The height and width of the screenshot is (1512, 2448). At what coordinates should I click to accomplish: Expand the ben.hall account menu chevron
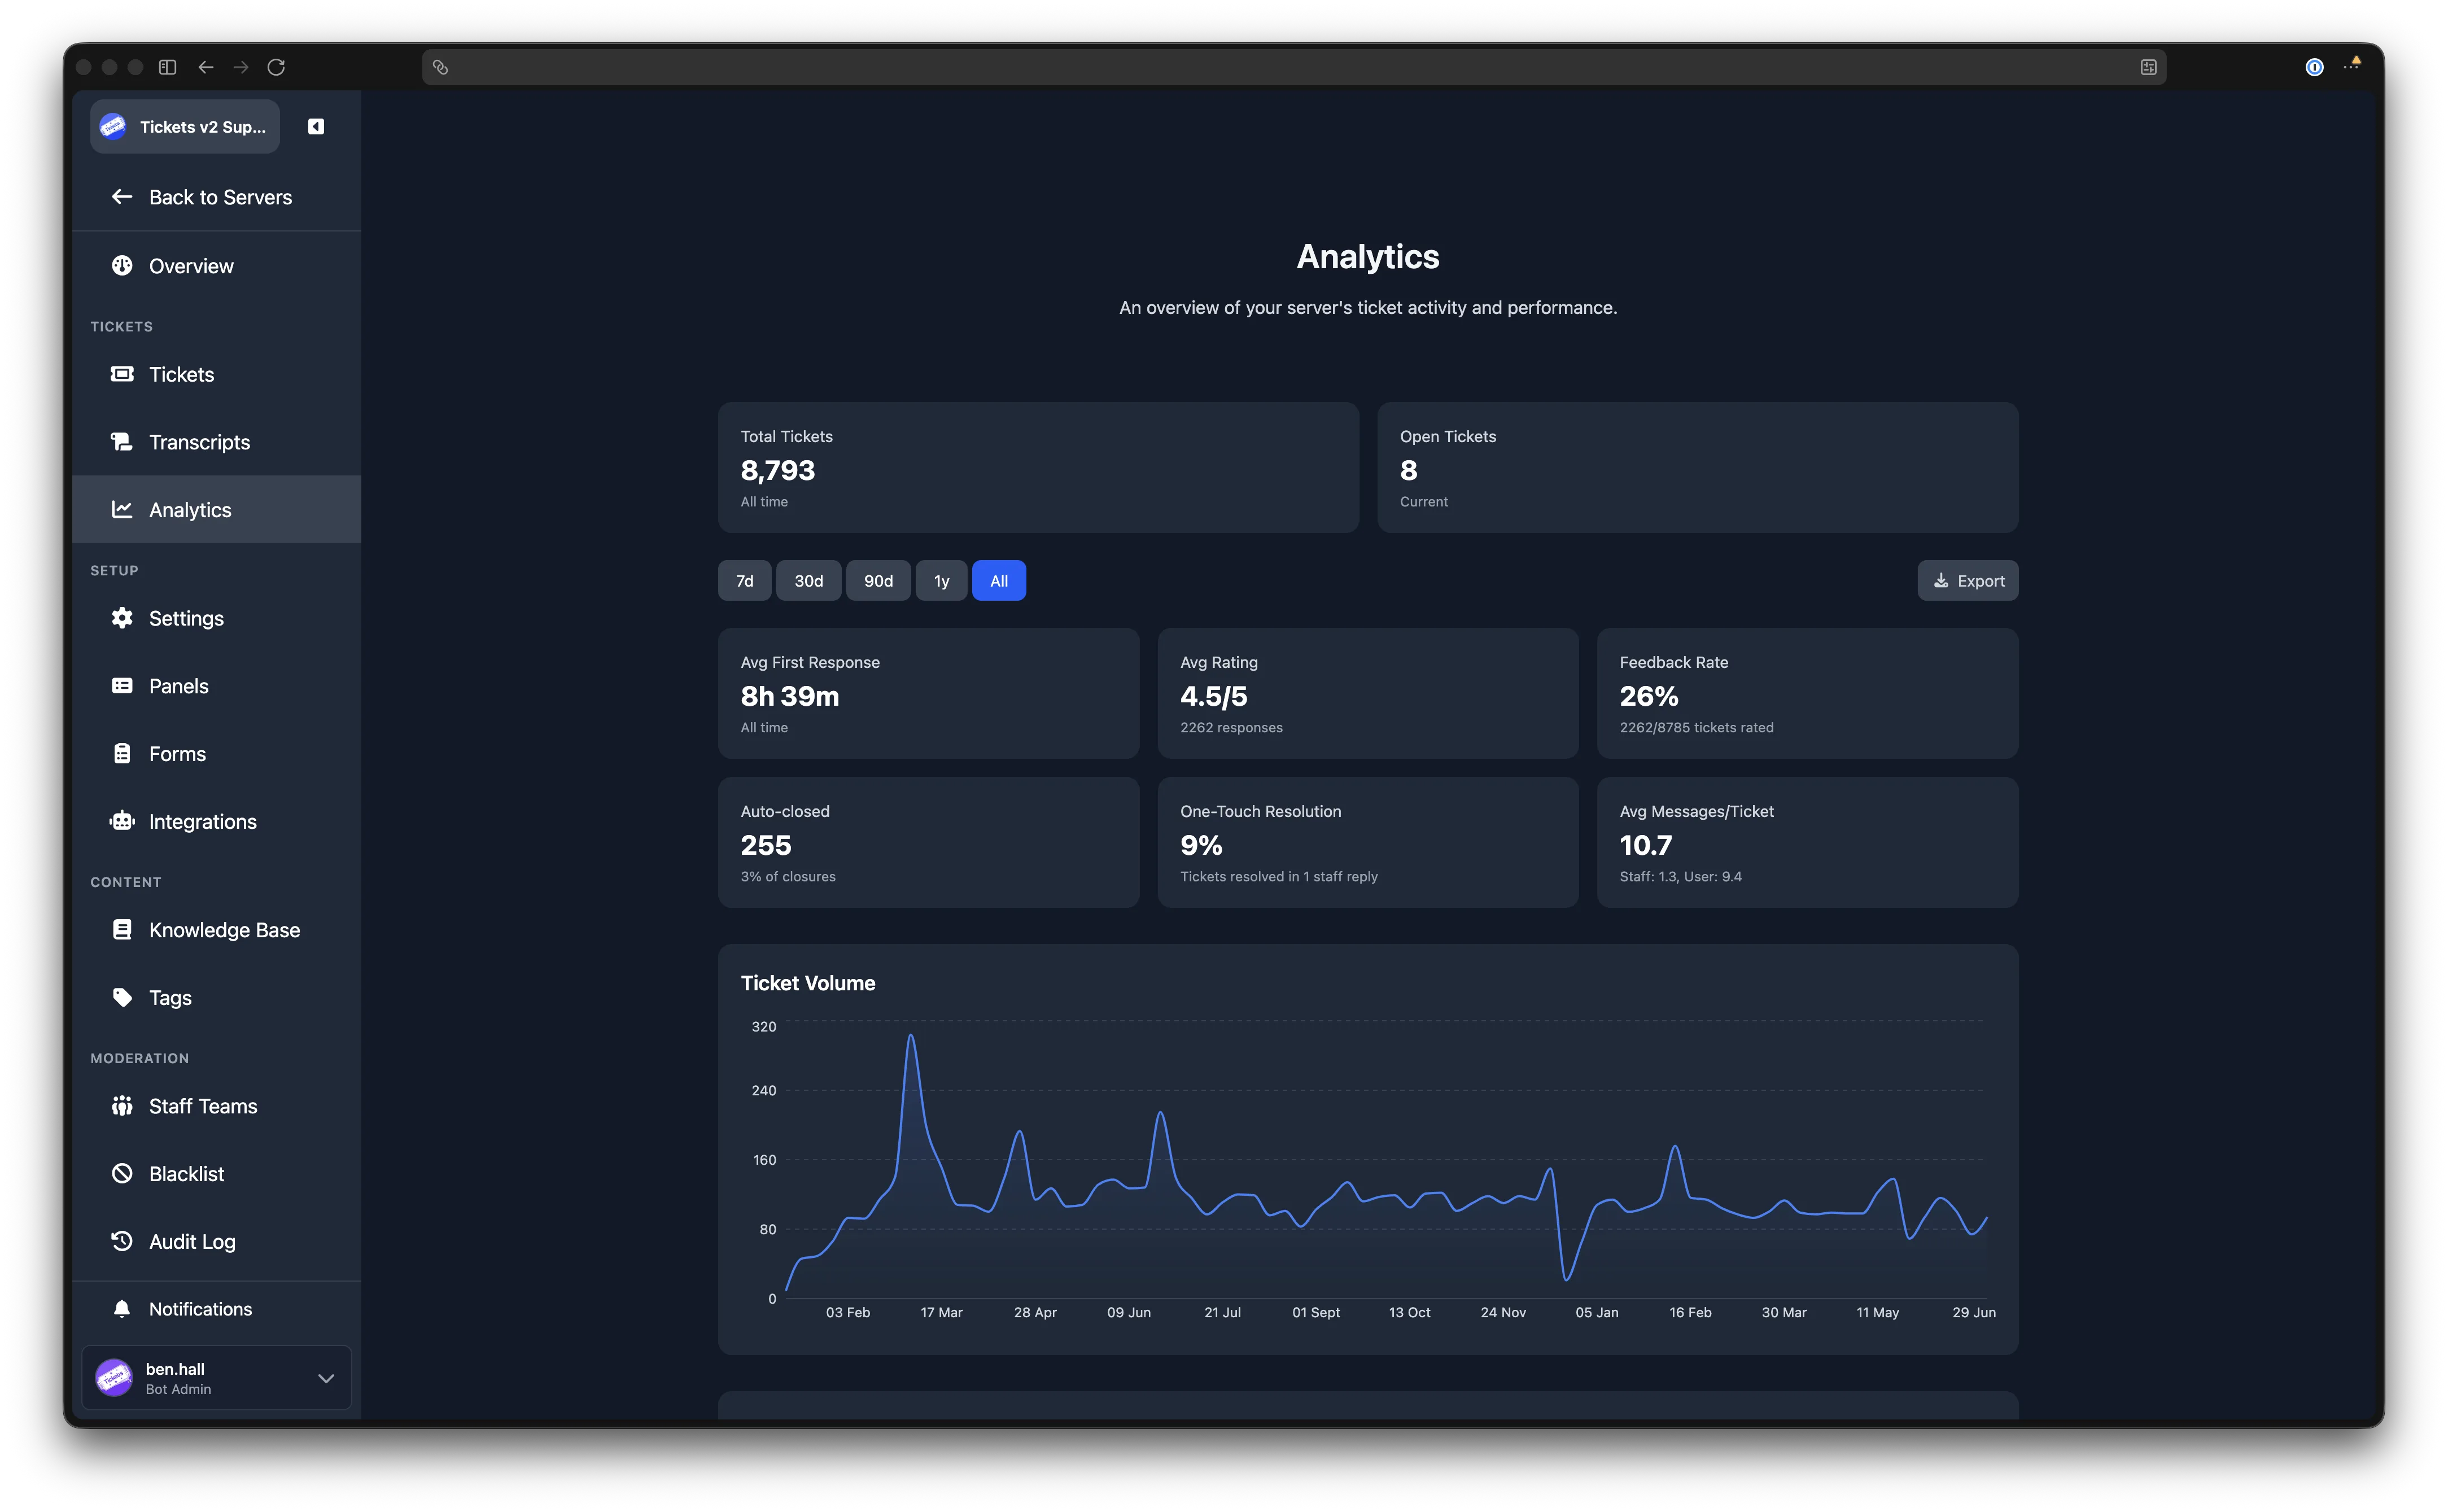point(326,1378)
